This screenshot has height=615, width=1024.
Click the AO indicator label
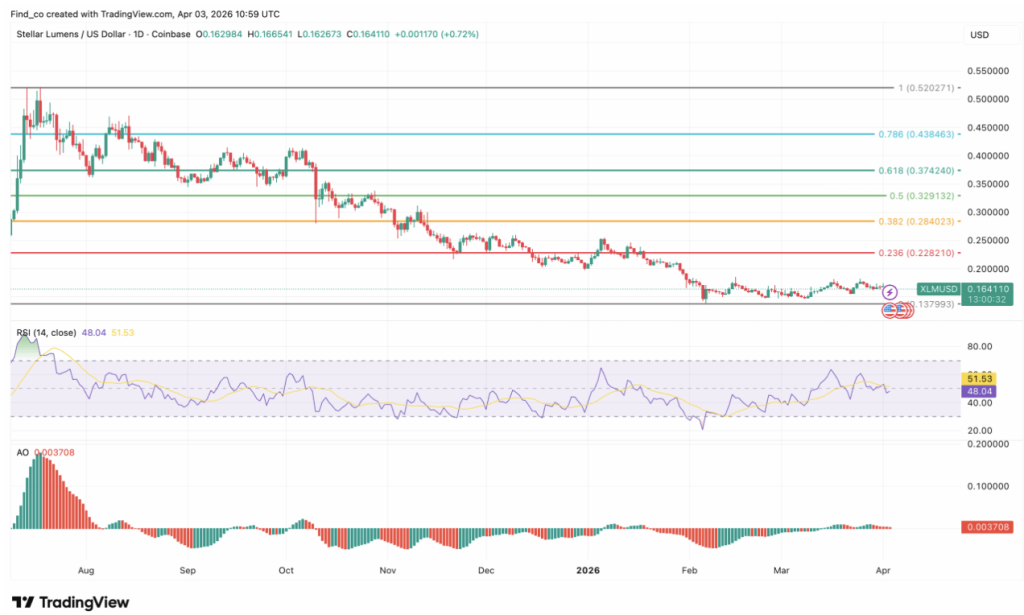tap(22, 450)
